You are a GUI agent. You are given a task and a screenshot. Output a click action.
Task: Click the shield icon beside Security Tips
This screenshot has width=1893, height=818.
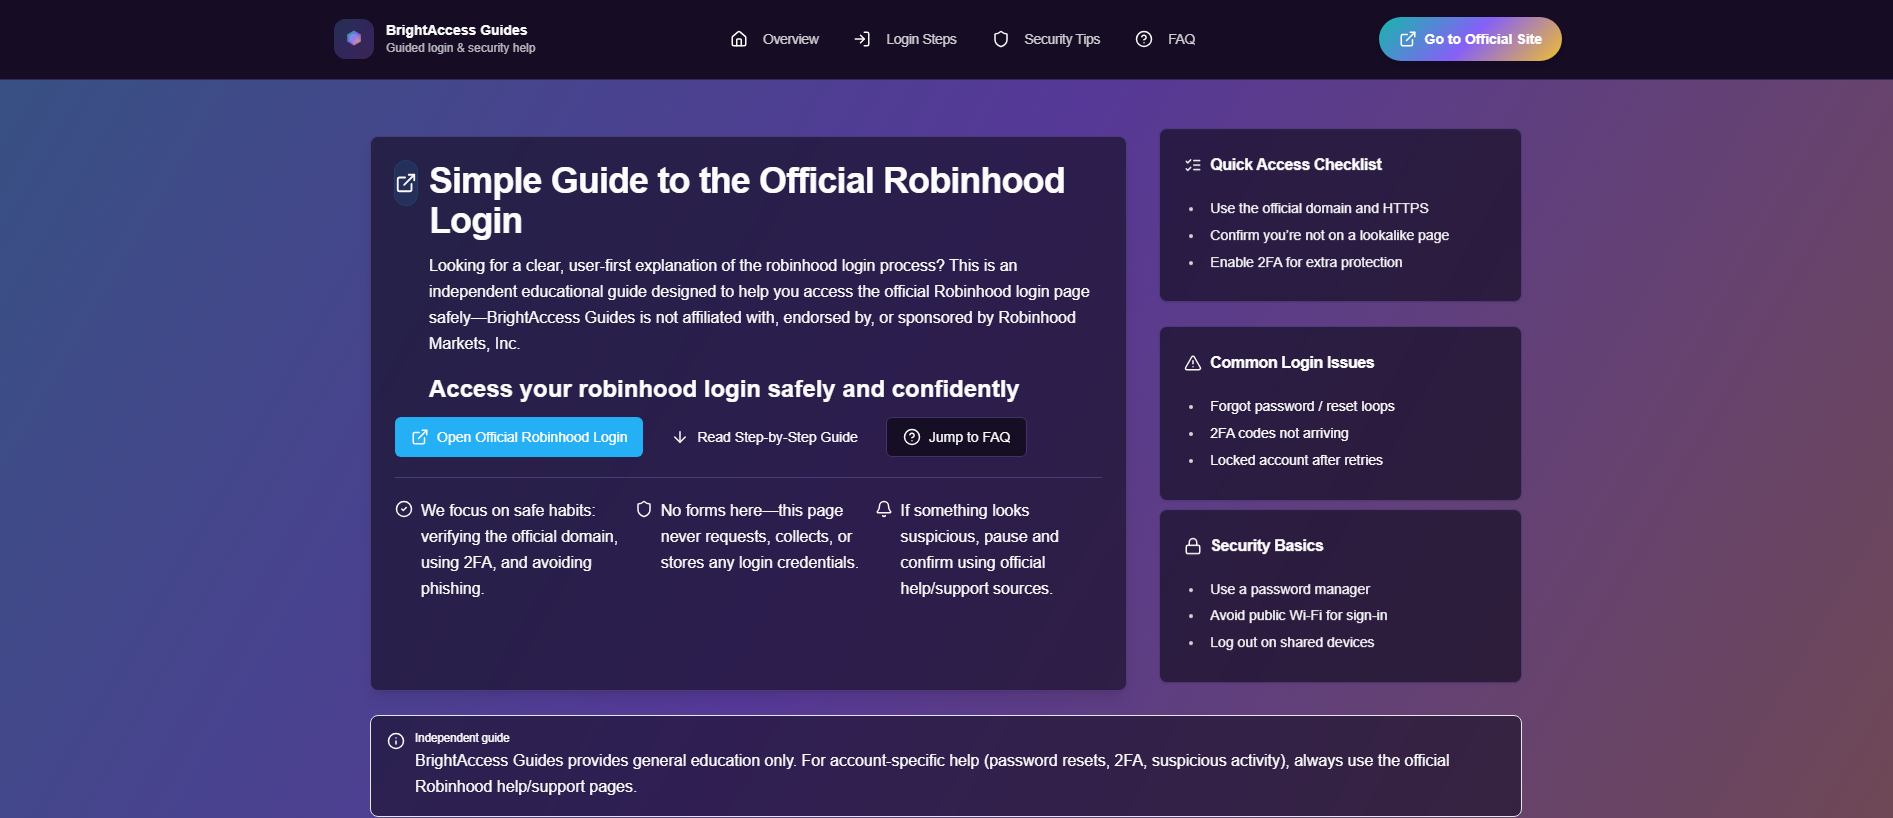[1000, 39]
